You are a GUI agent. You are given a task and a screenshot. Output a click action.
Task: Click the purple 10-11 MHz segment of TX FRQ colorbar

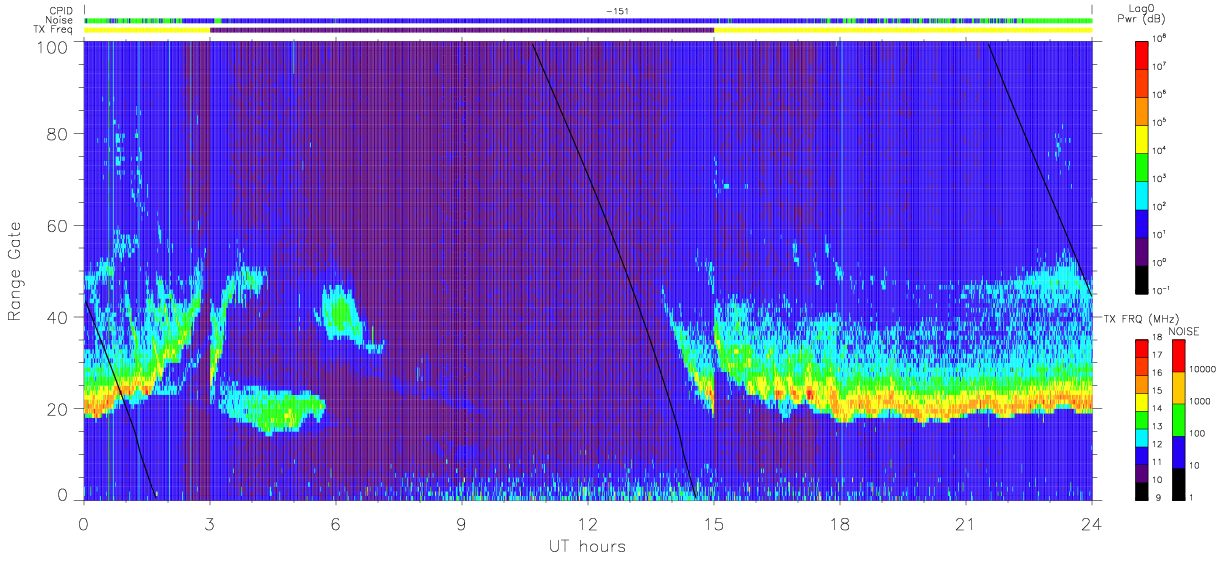point(1142,473)
